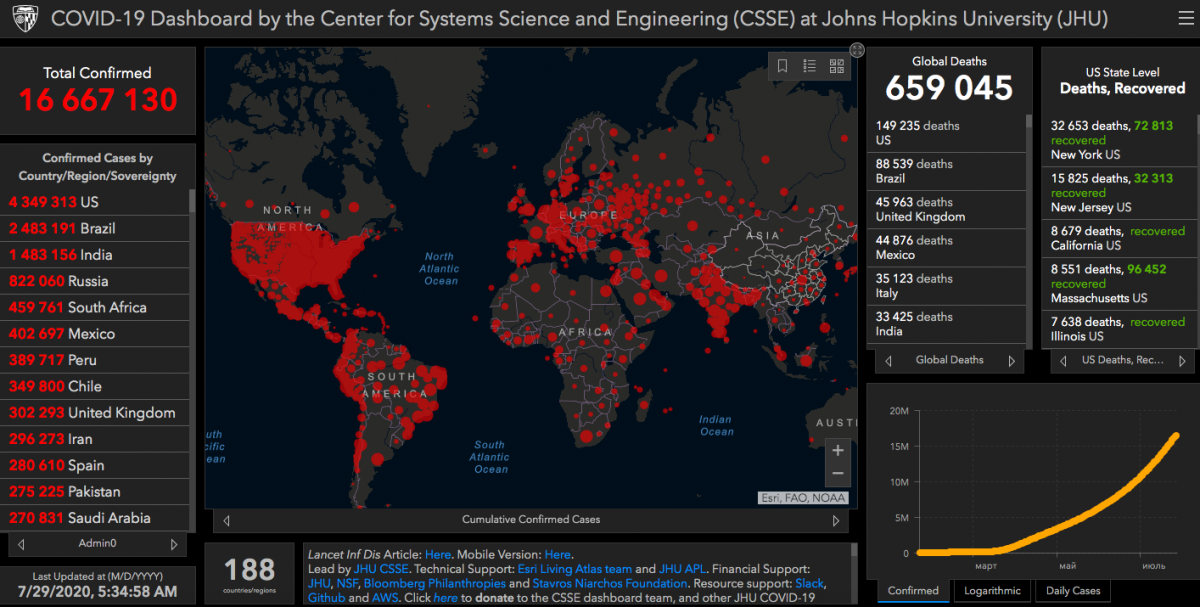Select United Kingdom in confirmed cases list
The image size is (1200, 607).
click(x=96, y=413)
